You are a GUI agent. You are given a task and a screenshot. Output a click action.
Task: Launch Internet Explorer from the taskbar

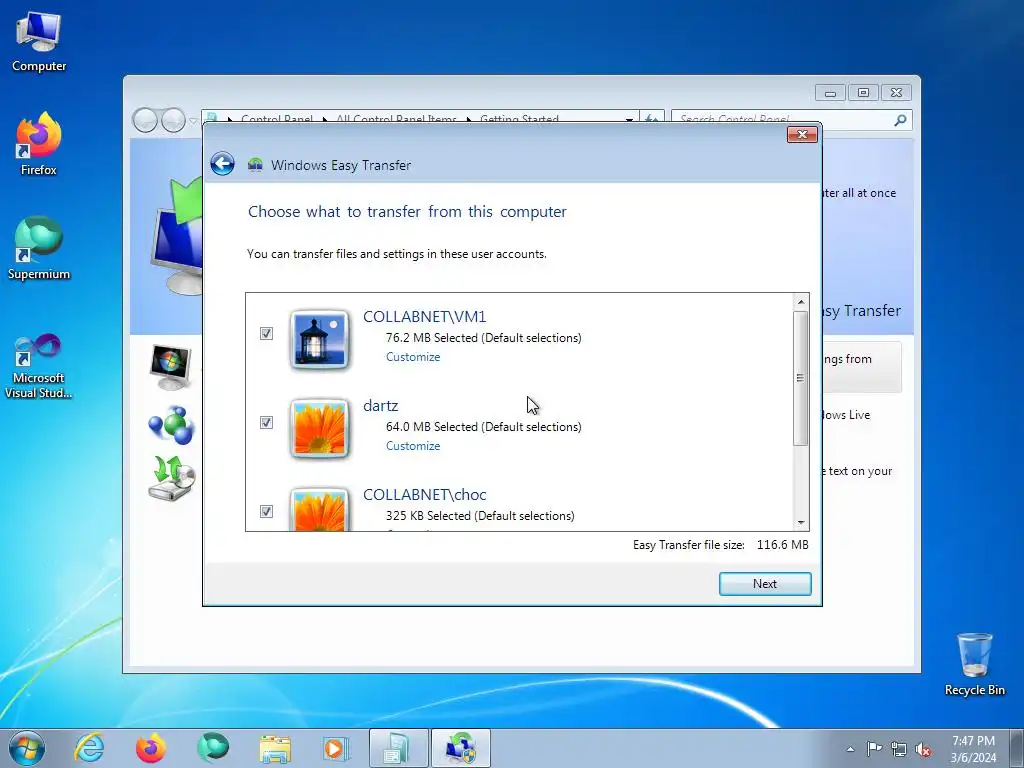coord(89,748)
